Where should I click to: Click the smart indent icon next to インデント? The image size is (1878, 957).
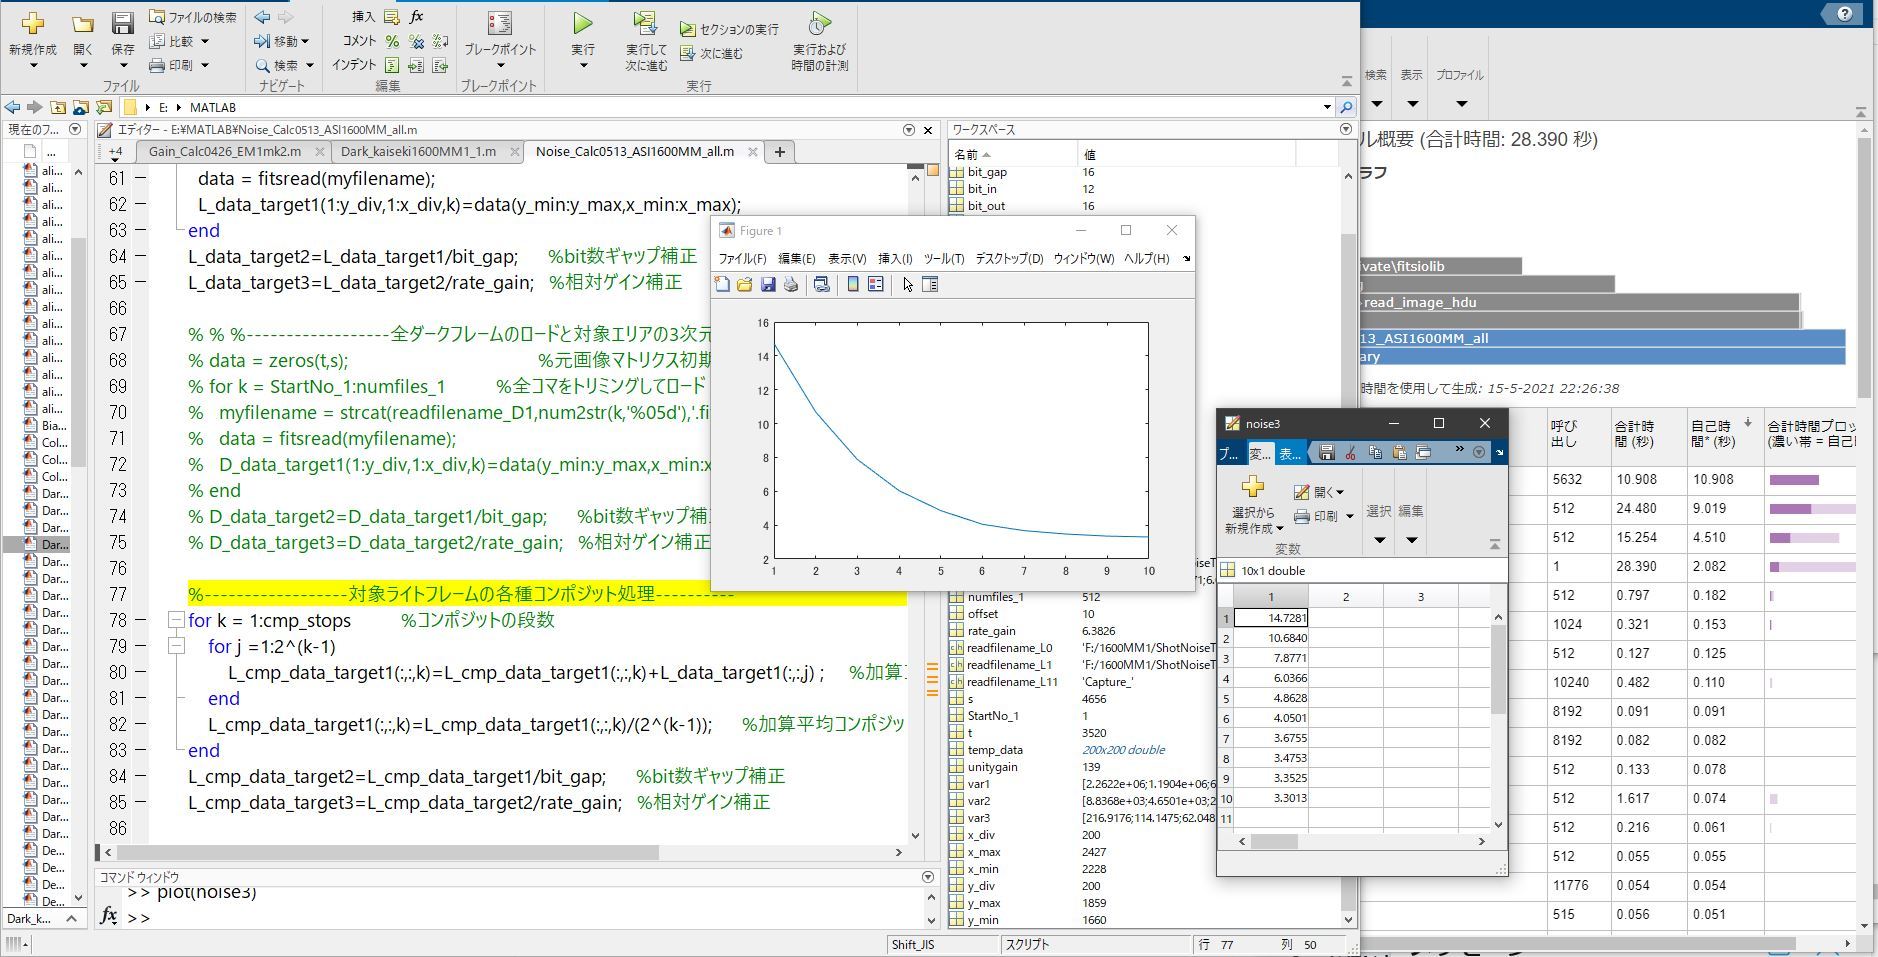tap(392, 65)
